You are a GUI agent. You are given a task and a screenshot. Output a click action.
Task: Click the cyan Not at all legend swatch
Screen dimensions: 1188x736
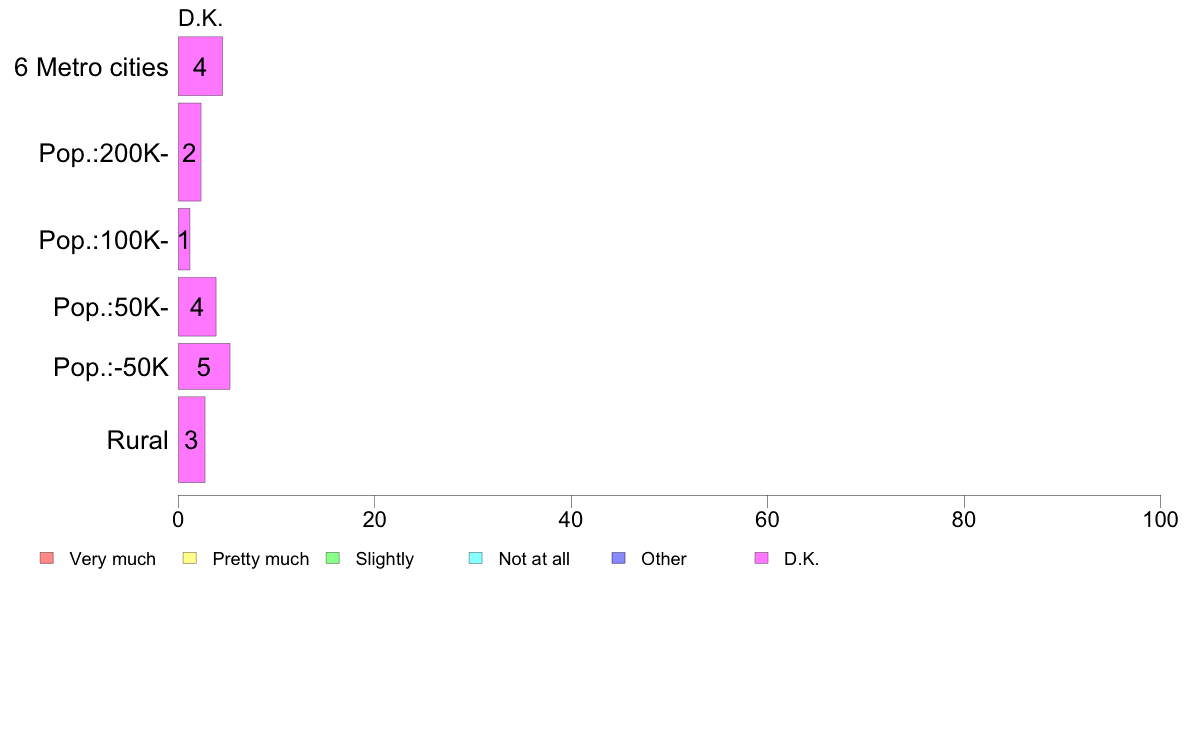click(476, 558)
